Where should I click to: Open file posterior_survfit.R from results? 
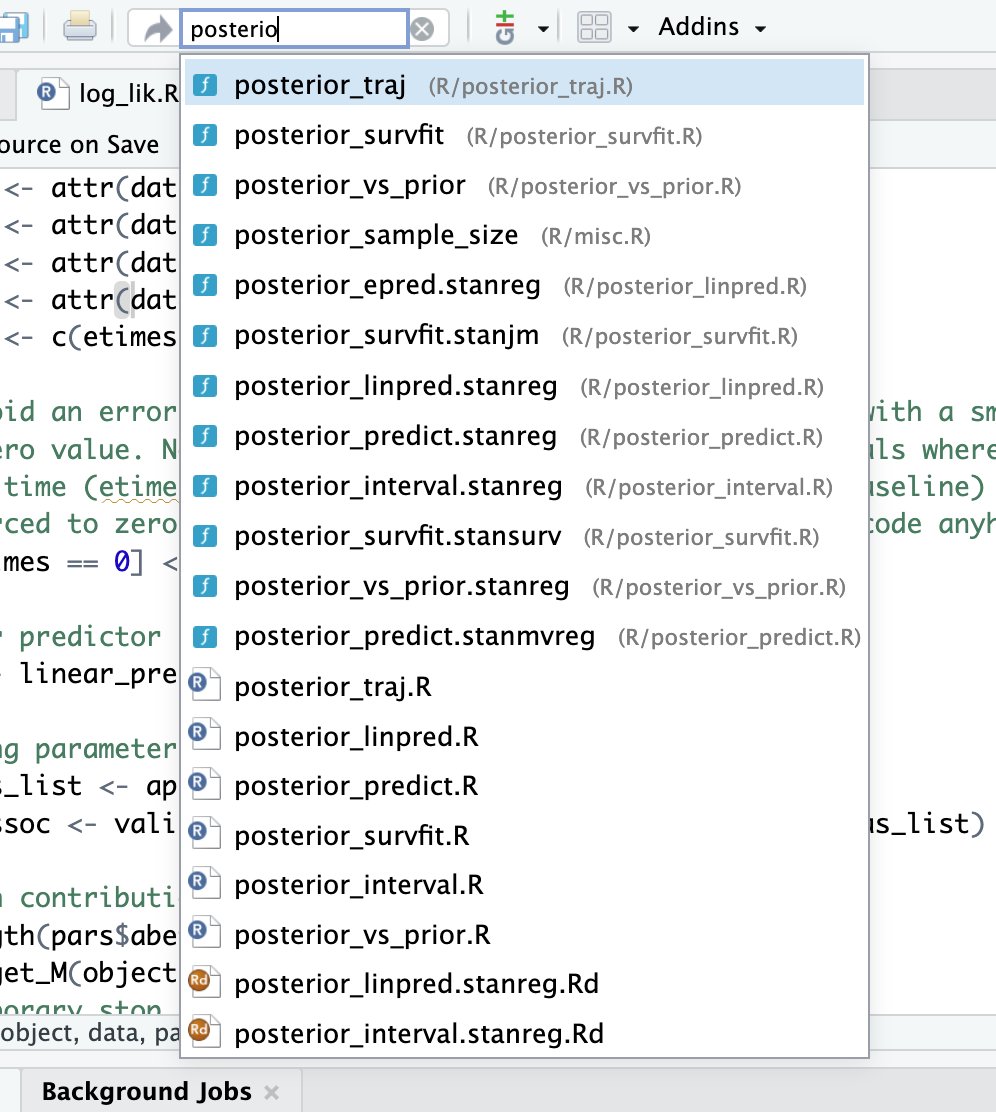point(524,835)
